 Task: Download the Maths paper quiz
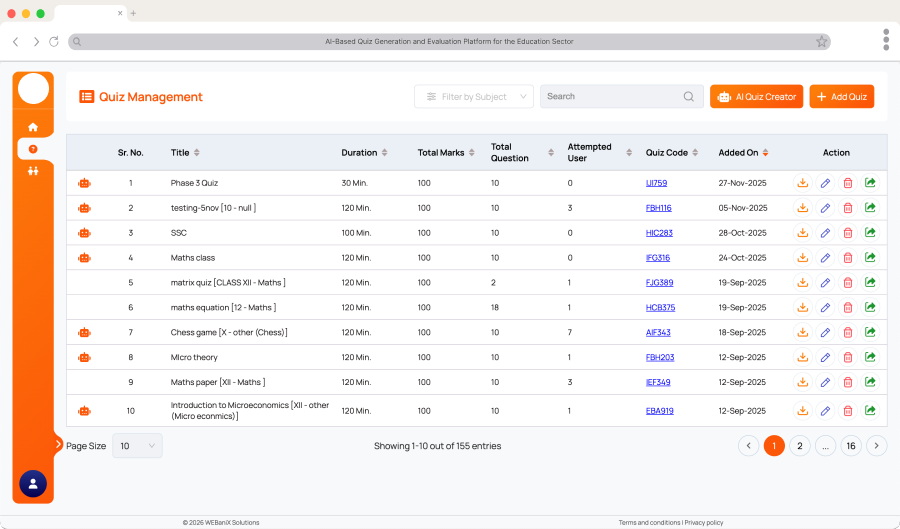point(802,382)
